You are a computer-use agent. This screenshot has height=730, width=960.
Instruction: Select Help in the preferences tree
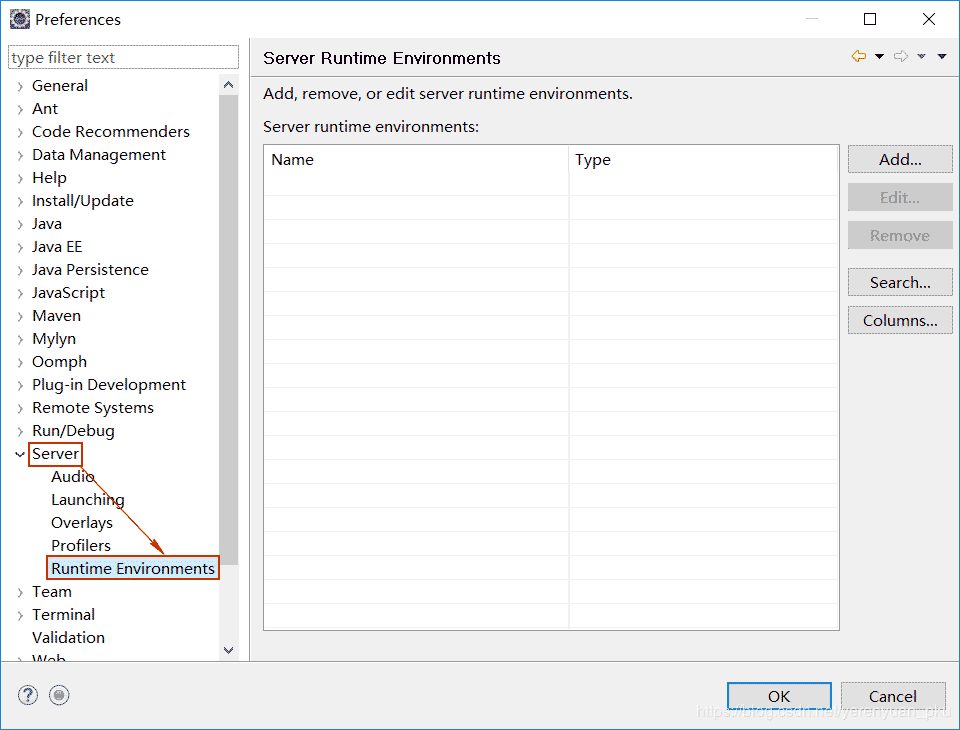49,178
